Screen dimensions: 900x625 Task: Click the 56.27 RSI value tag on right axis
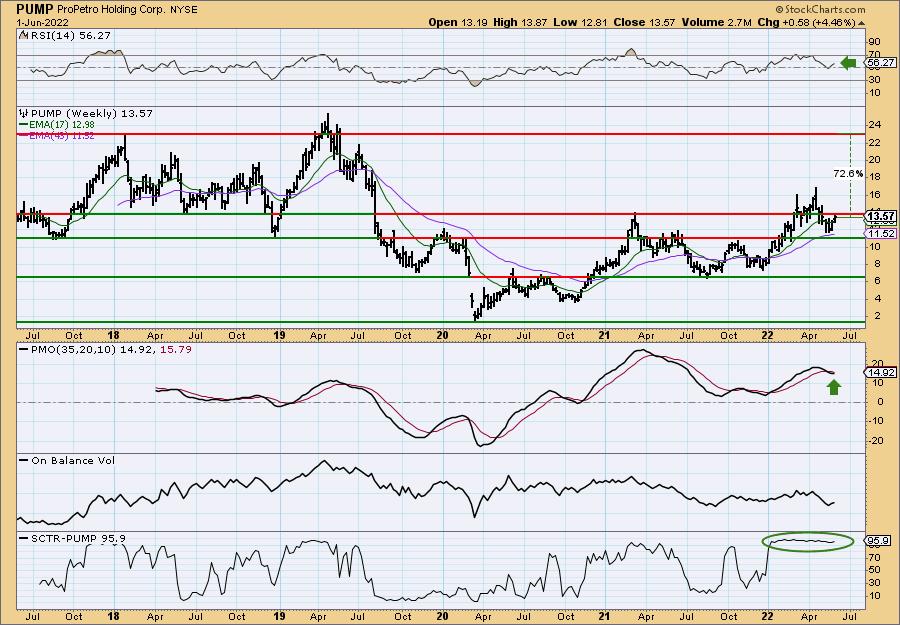pyautogui.click(x=881, y=63)
